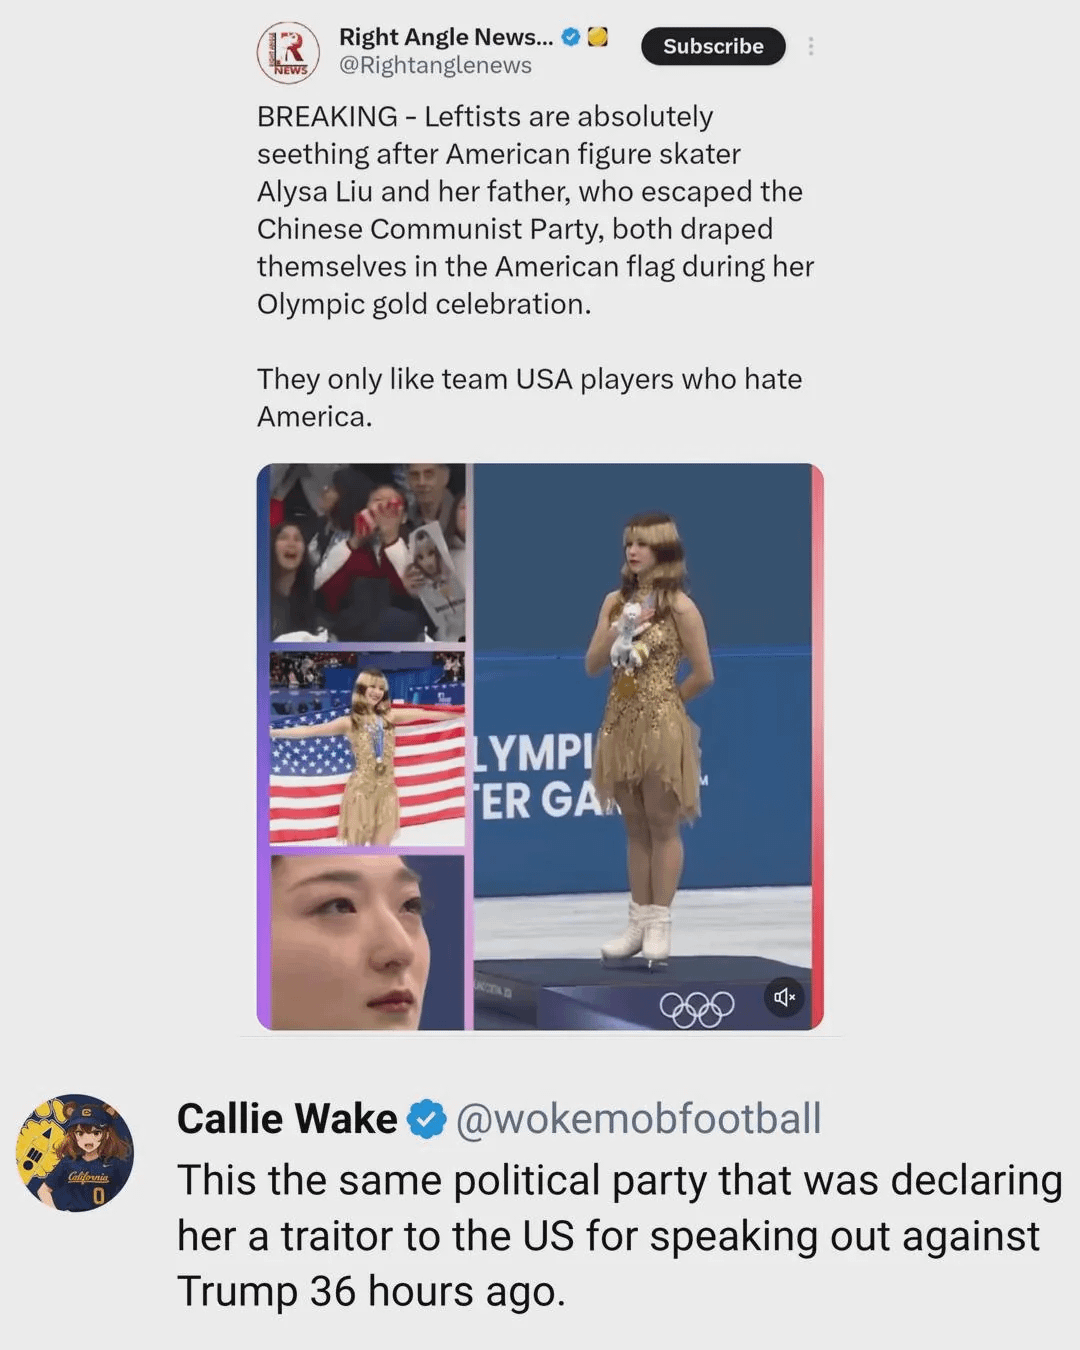Click the Olympic rings logo in the video
The height and width of the screenshot is (1350, 1080).
coord(697,1008)
